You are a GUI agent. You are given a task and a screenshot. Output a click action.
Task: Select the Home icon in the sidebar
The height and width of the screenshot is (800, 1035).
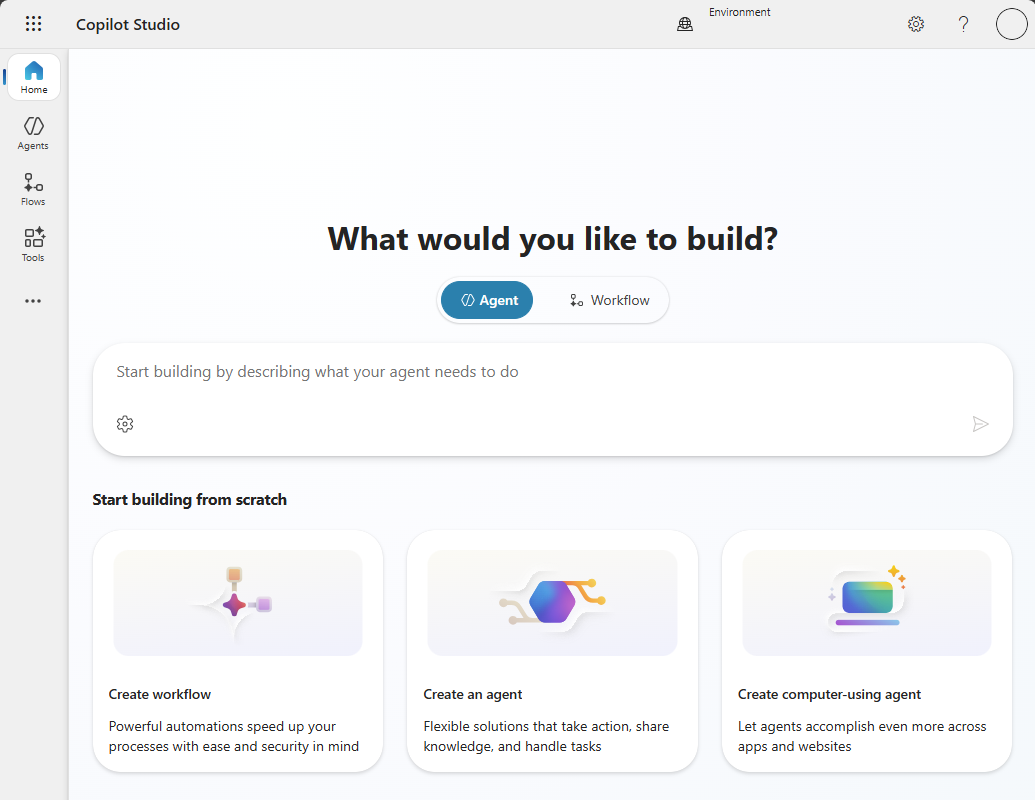(x=33, y=75)
